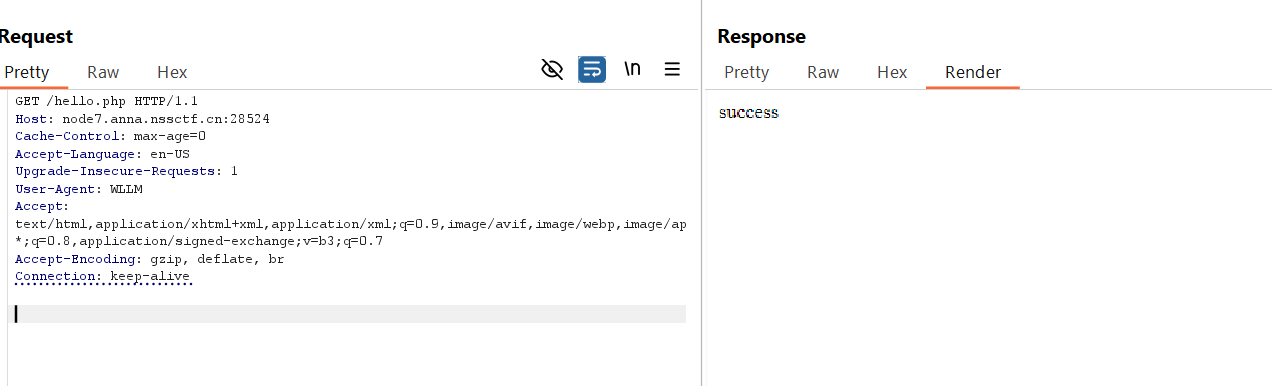Image resolution: width=1272 pixels, height=386 pixels.
Task: Open the Request hamburger options menu
Action: pos(673,70)
